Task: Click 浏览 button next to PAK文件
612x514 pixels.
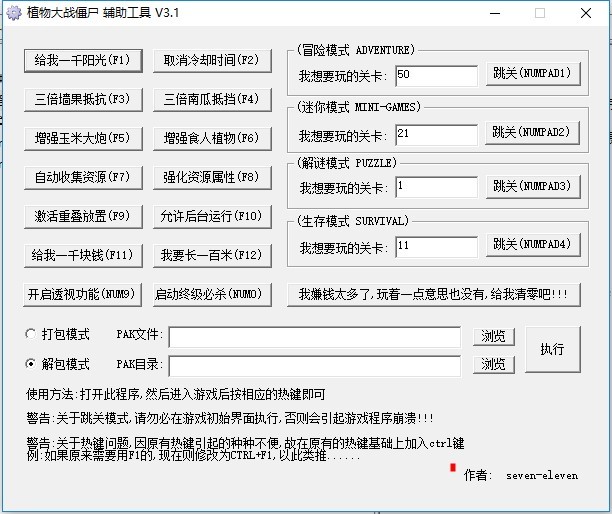Action: [x=494, y=335]
